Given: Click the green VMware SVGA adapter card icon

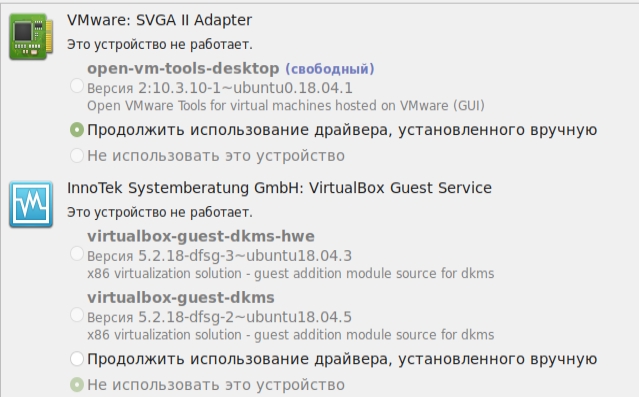Looking at the screenshot, I should coord(31,36).
